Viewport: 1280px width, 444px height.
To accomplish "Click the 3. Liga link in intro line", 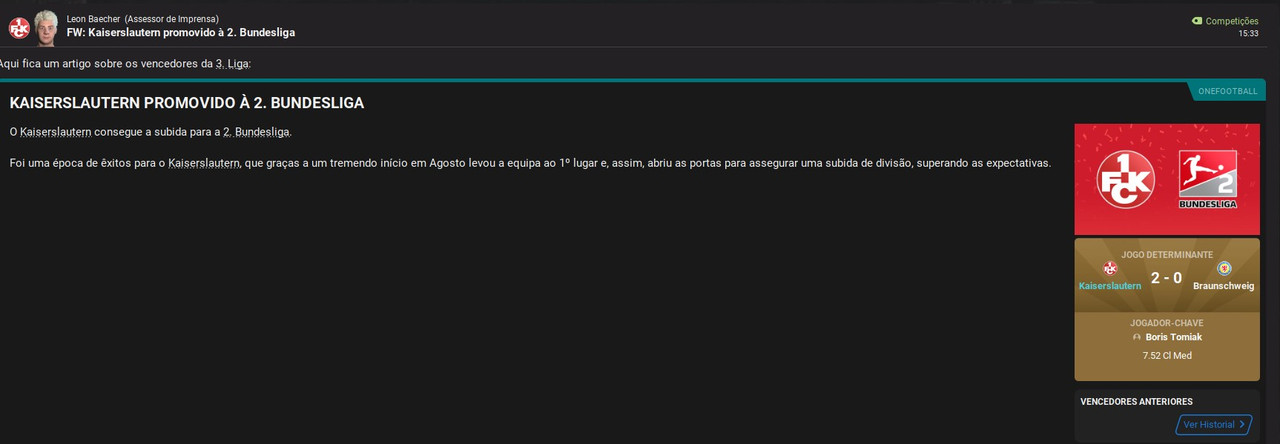I will 232,64.
